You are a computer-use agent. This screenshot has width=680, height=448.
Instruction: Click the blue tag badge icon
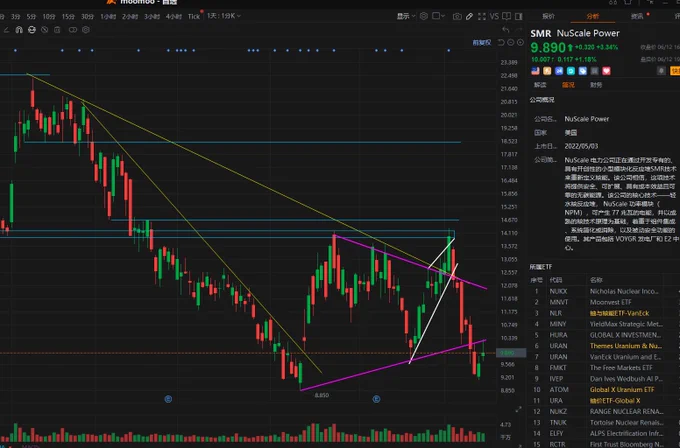click(582, 71)
